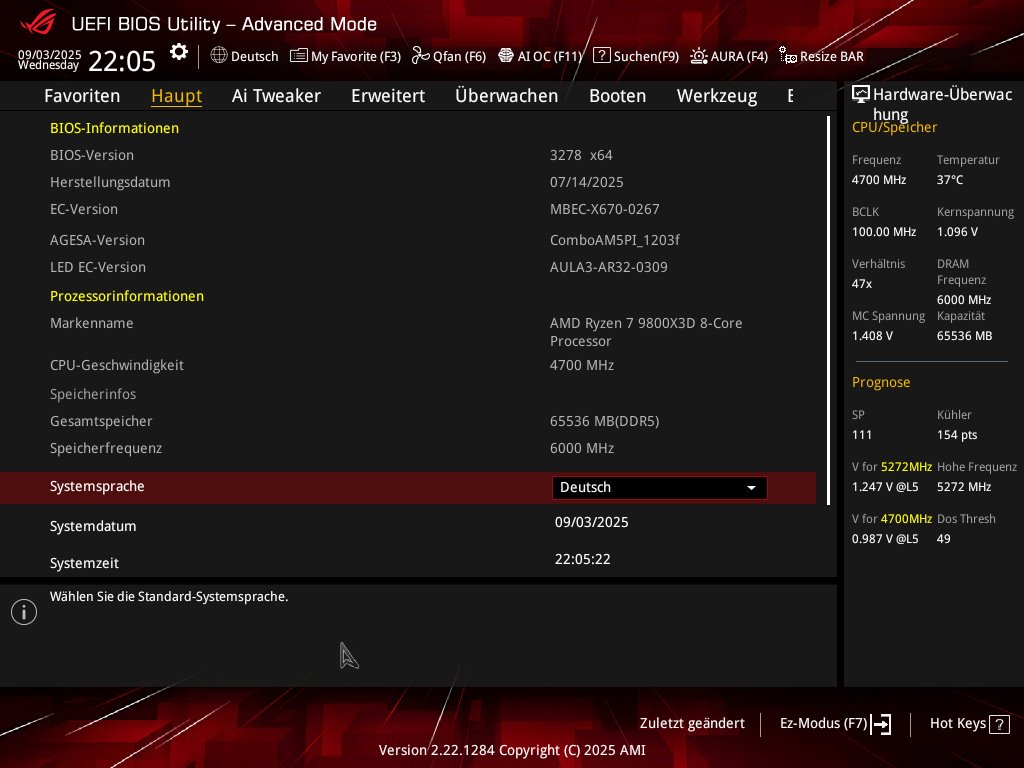The height and width of the screenshot is (768, 1024).
Task: Click the Dos Thresh value 49
Action: (944, 539)
